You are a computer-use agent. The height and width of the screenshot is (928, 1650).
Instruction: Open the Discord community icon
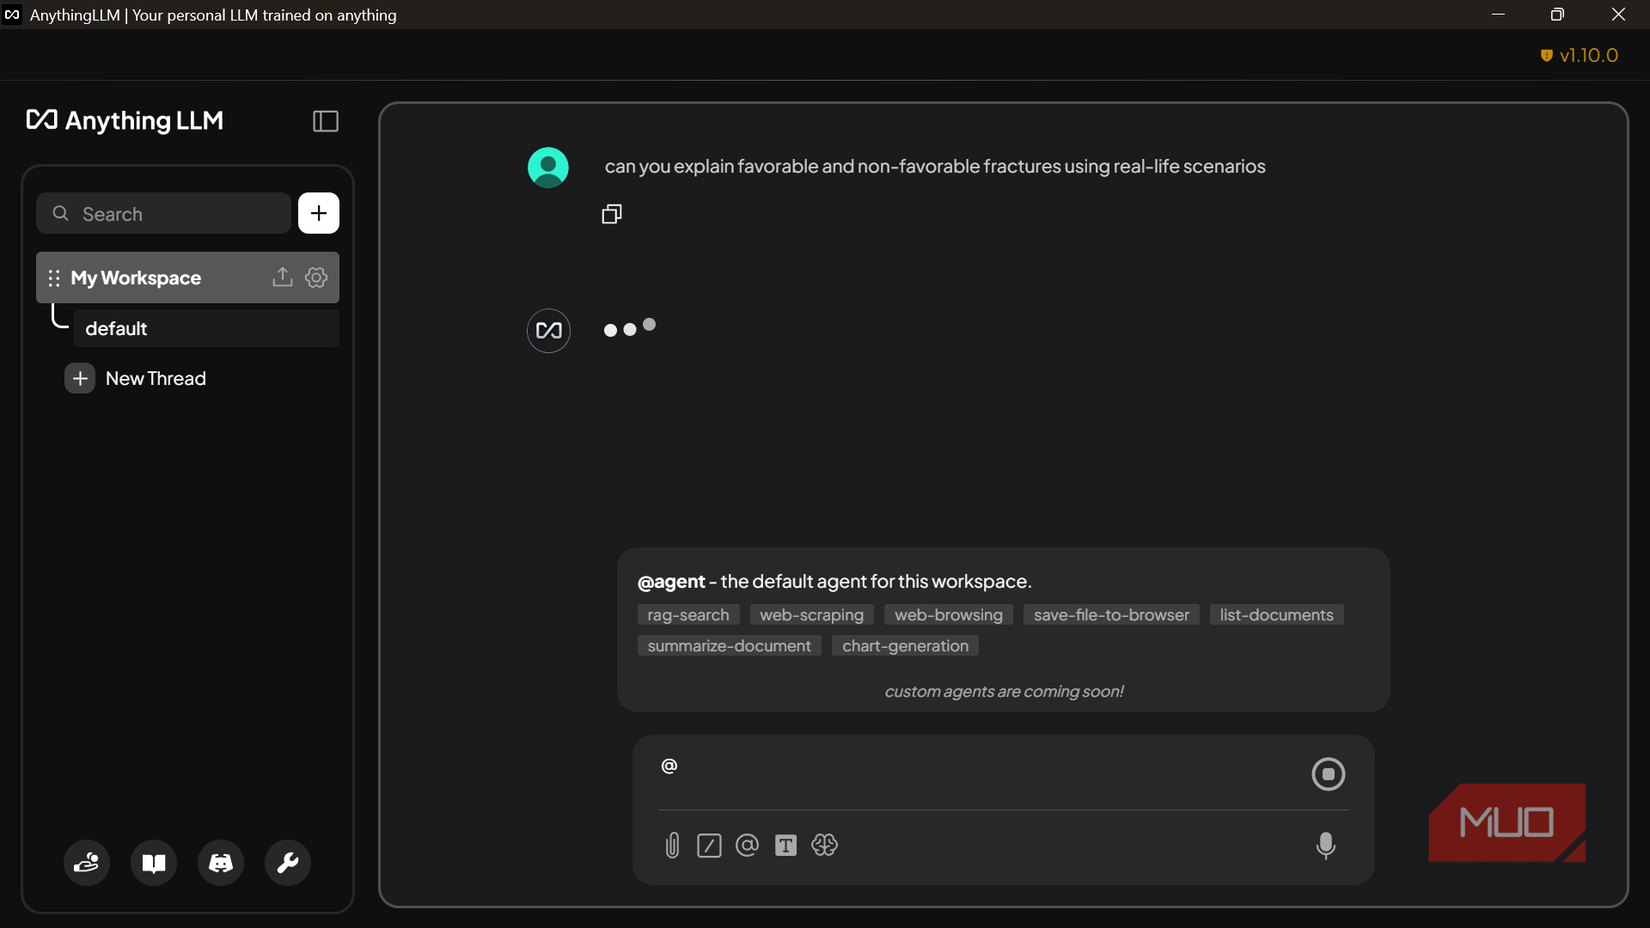(220, 862)
